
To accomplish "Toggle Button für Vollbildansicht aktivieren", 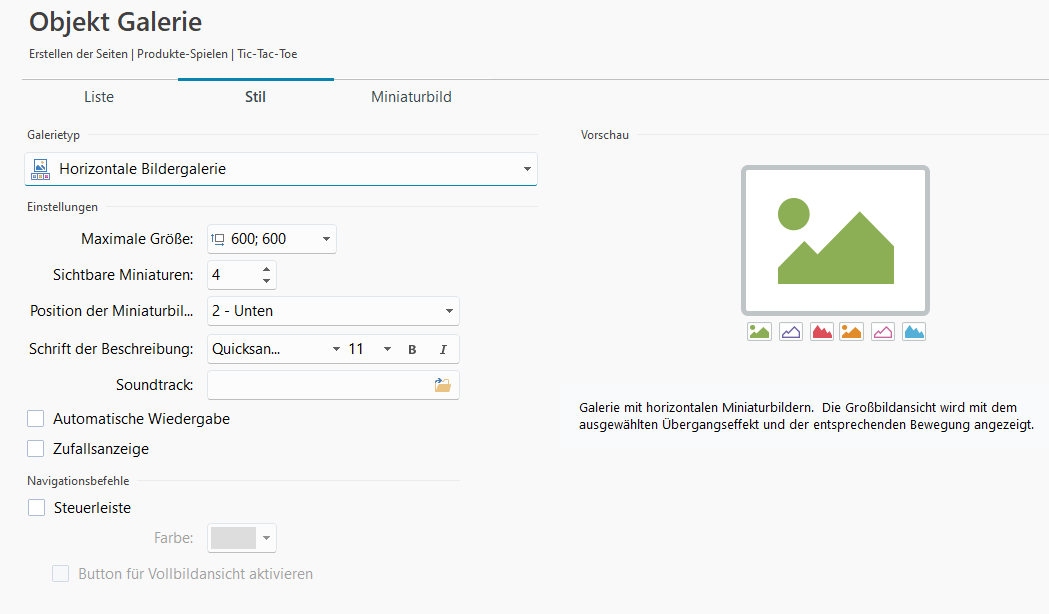I will pos(61,574).
